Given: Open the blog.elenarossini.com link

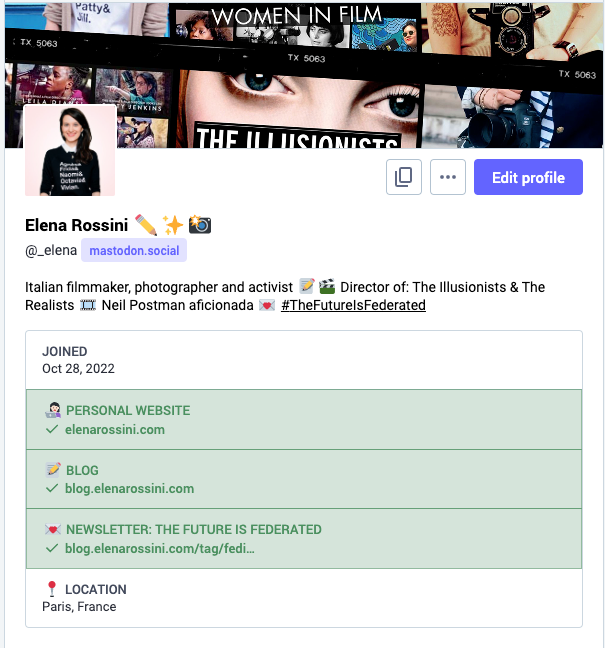Looking at the screenshot, I should tap(129, 488).
